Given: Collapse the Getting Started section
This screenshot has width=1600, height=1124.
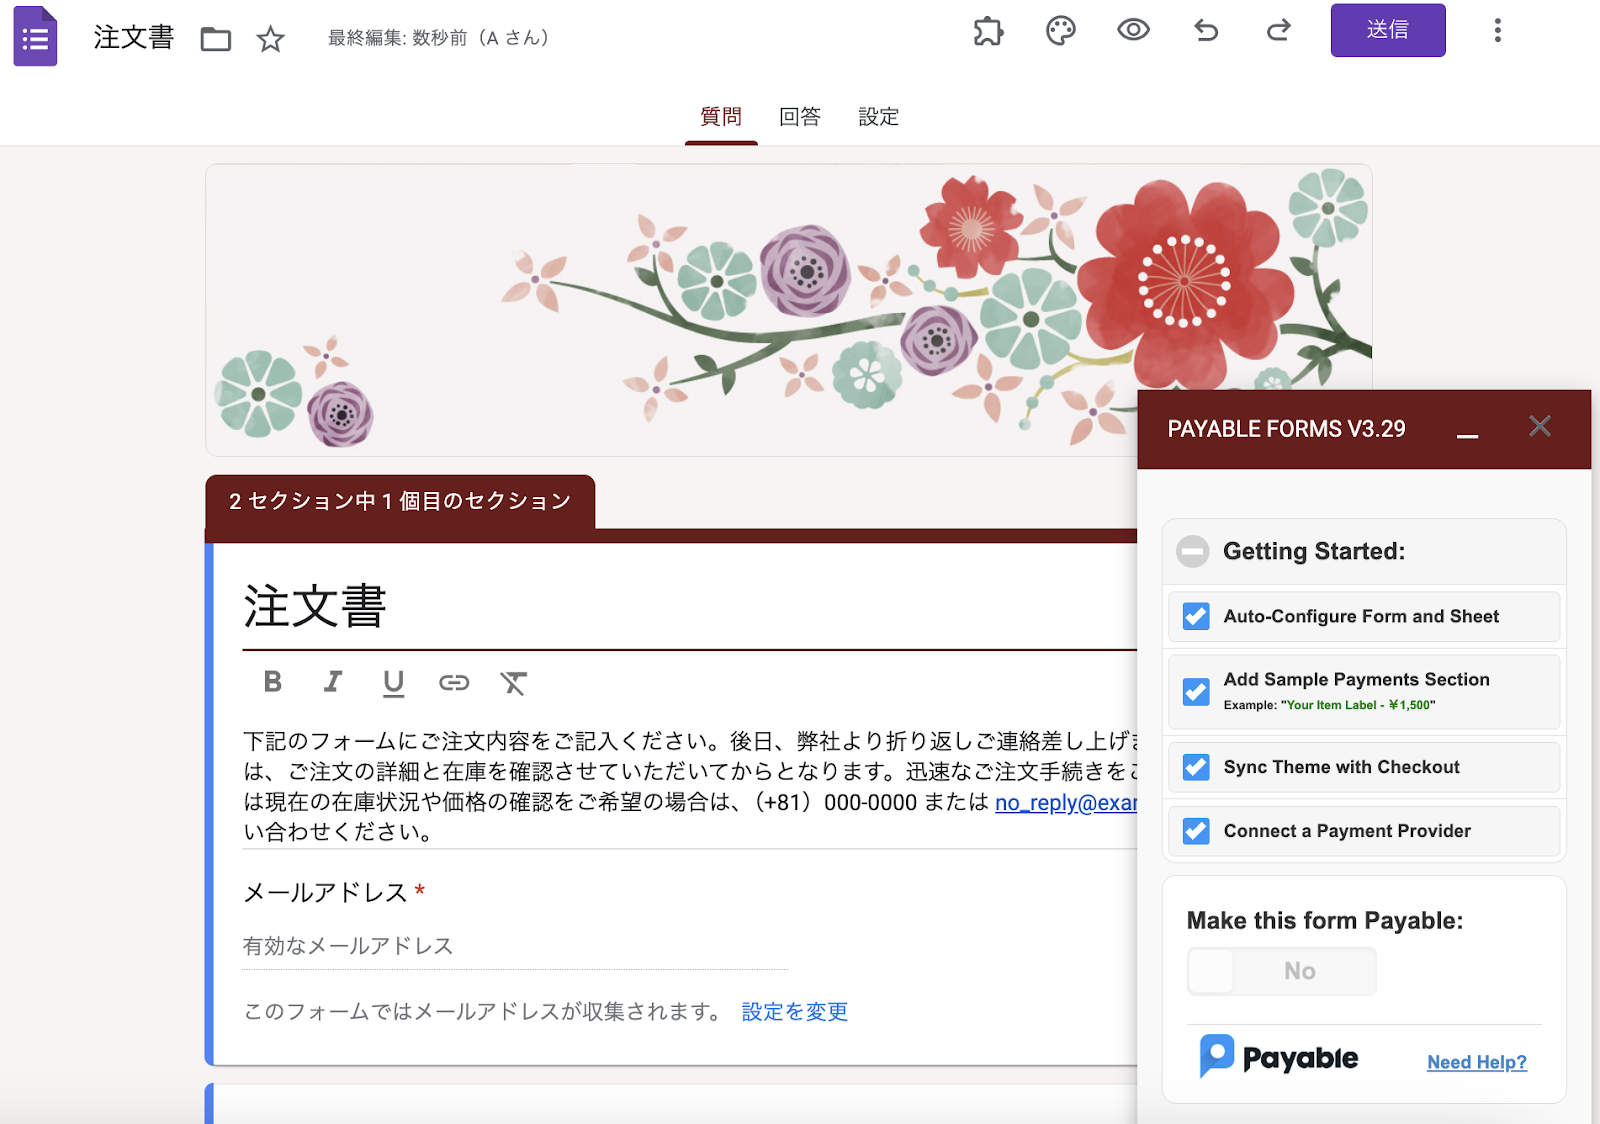Looking at the screenshot, I should [x=1192, y=551].
